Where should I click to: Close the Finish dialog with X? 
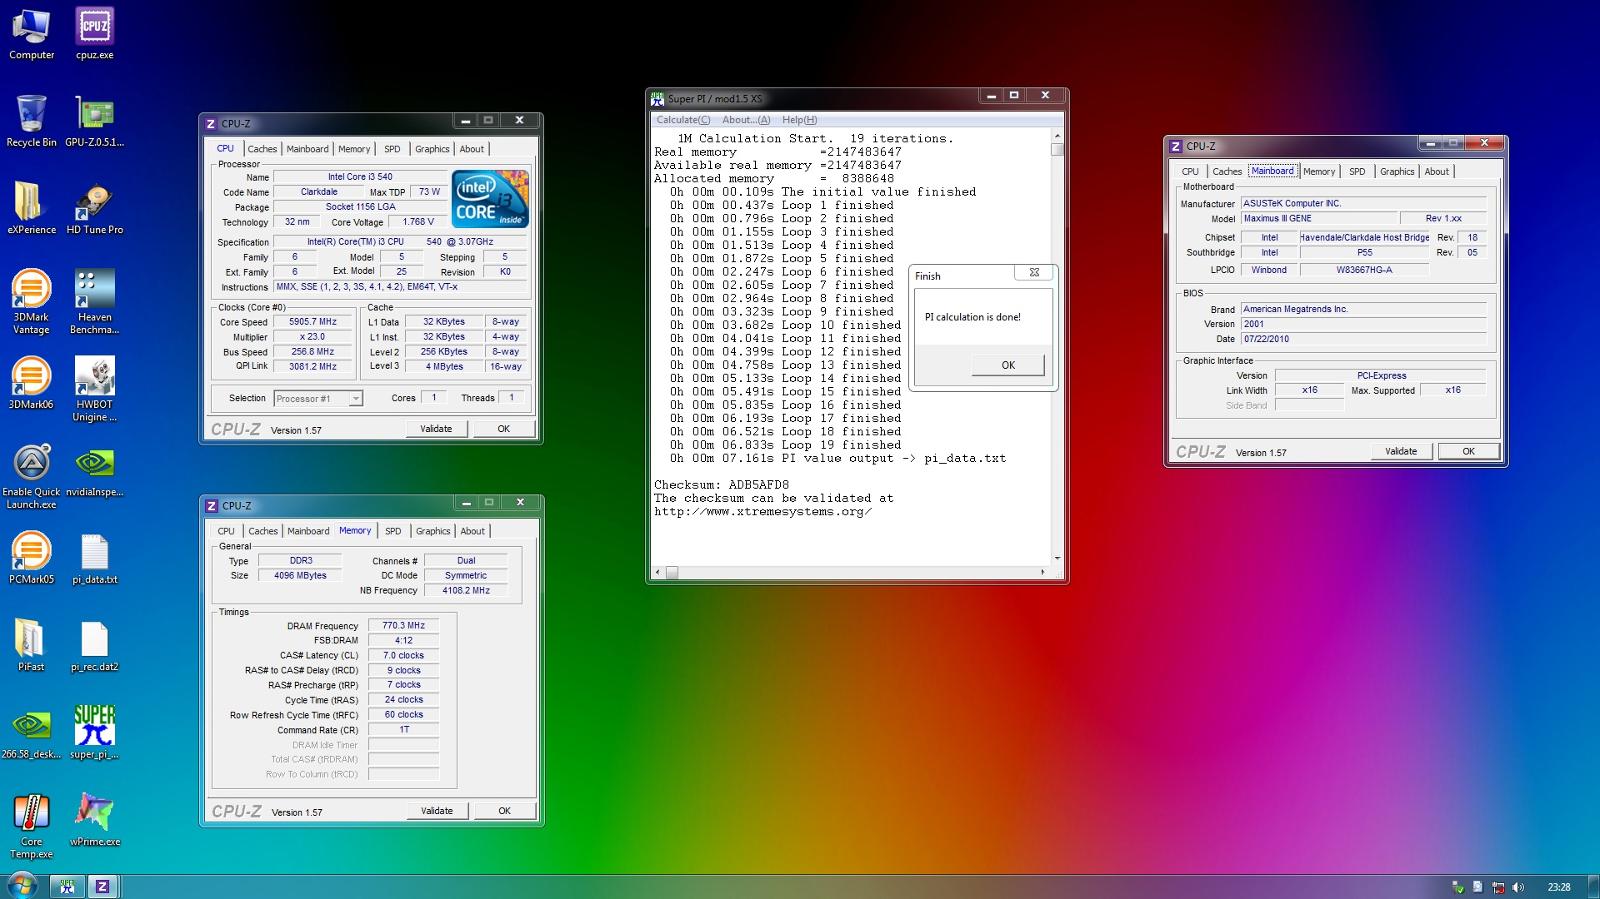tap(1034, 272)
